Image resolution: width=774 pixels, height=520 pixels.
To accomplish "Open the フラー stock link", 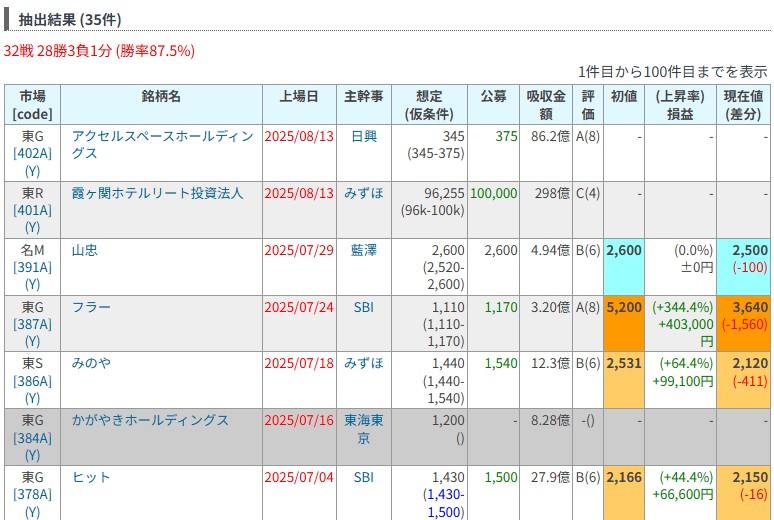I will coord(91,307).
